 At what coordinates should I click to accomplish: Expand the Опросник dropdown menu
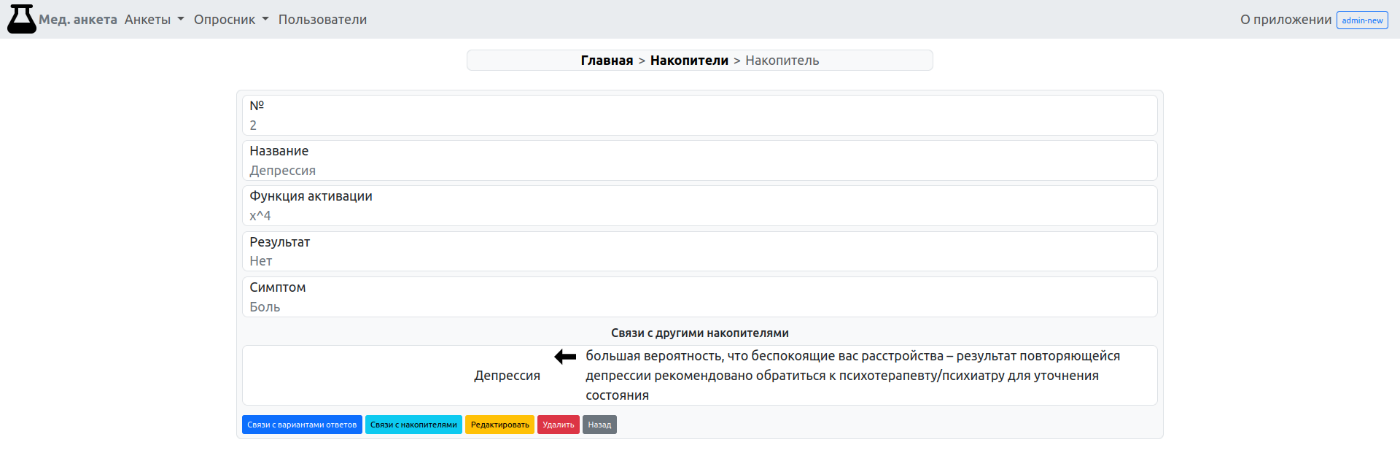click(231, 19)
